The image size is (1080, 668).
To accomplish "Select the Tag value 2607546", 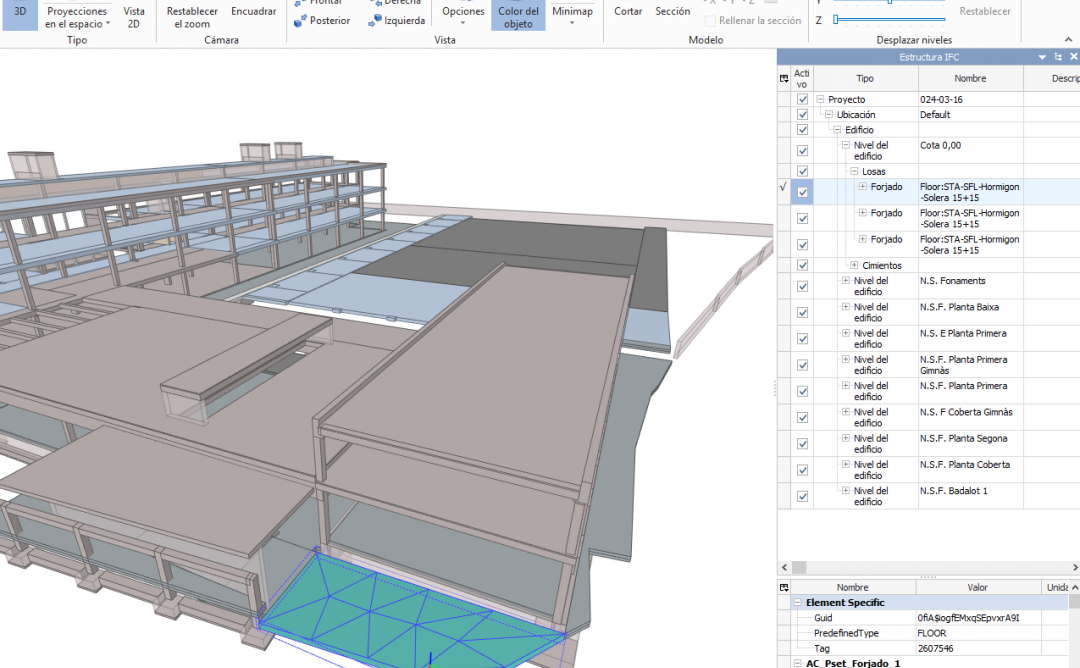I will coord(978,648).
